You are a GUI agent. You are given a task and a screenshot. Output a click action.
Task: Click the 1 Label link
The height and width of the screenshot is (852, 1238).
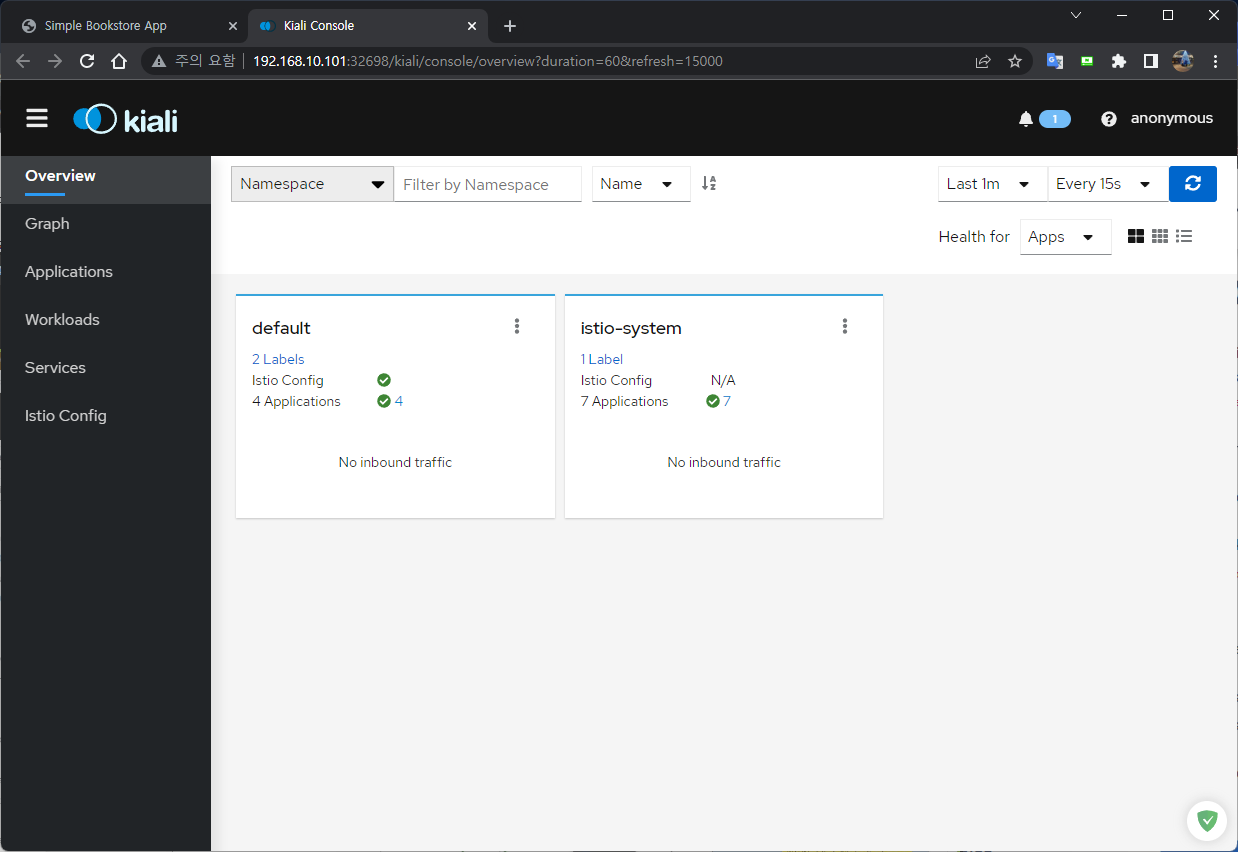tap(602, 359)
